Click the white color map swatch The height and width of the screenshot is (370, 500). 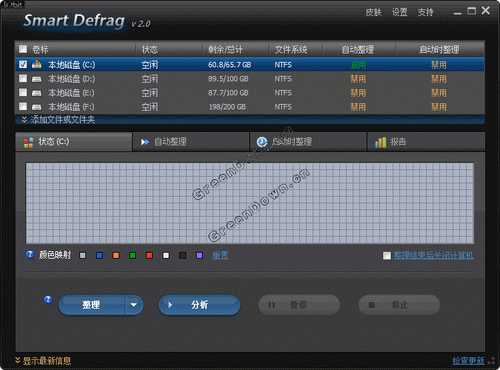166,256
